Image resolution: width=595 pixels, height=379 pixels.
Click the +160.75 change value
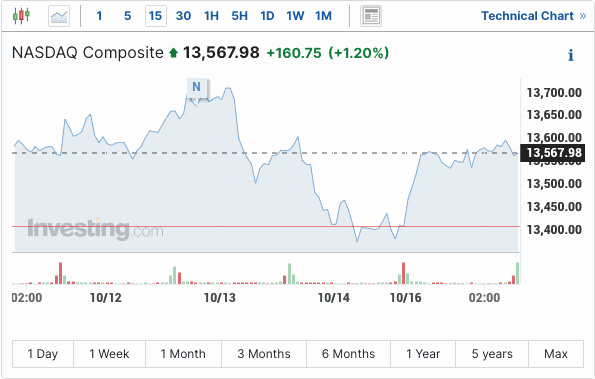click(294, 53)
